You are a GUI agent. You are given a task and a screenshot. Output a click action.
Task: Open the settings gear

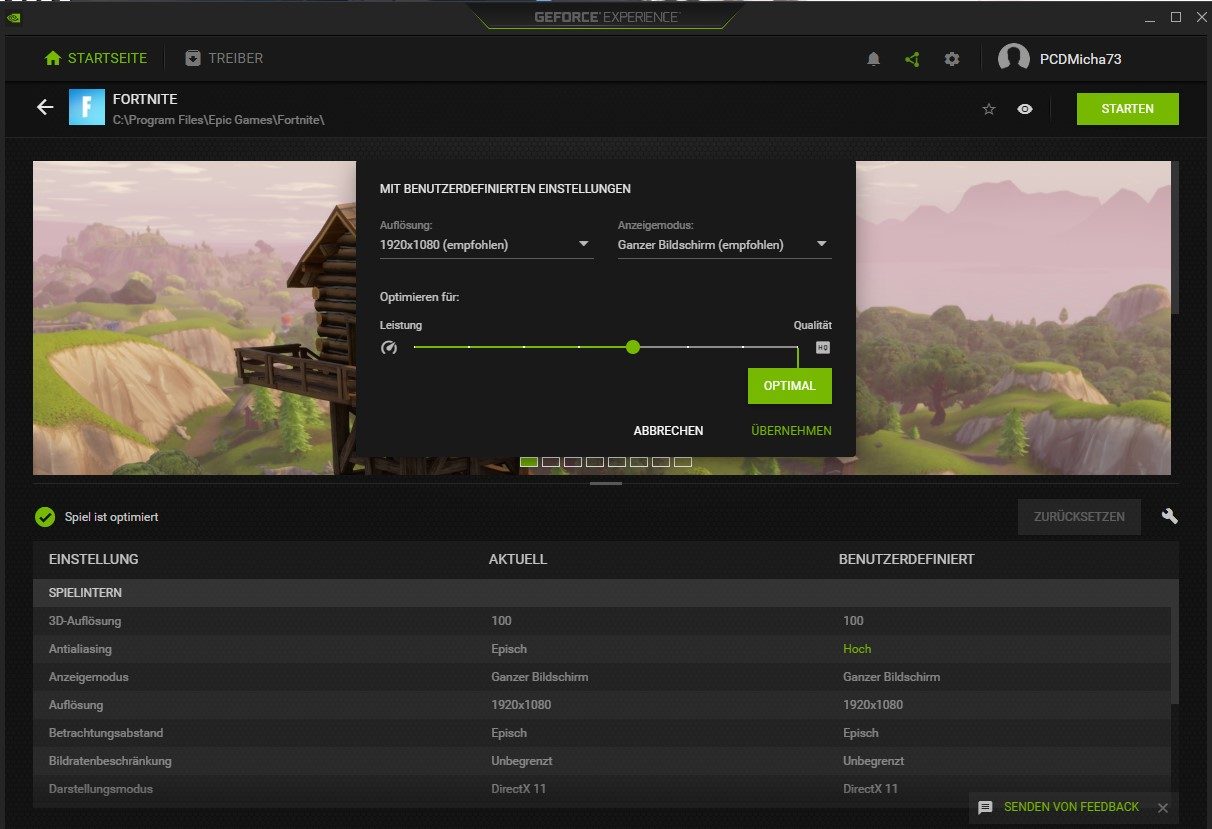pyautogui.click(x=952, y=59)
